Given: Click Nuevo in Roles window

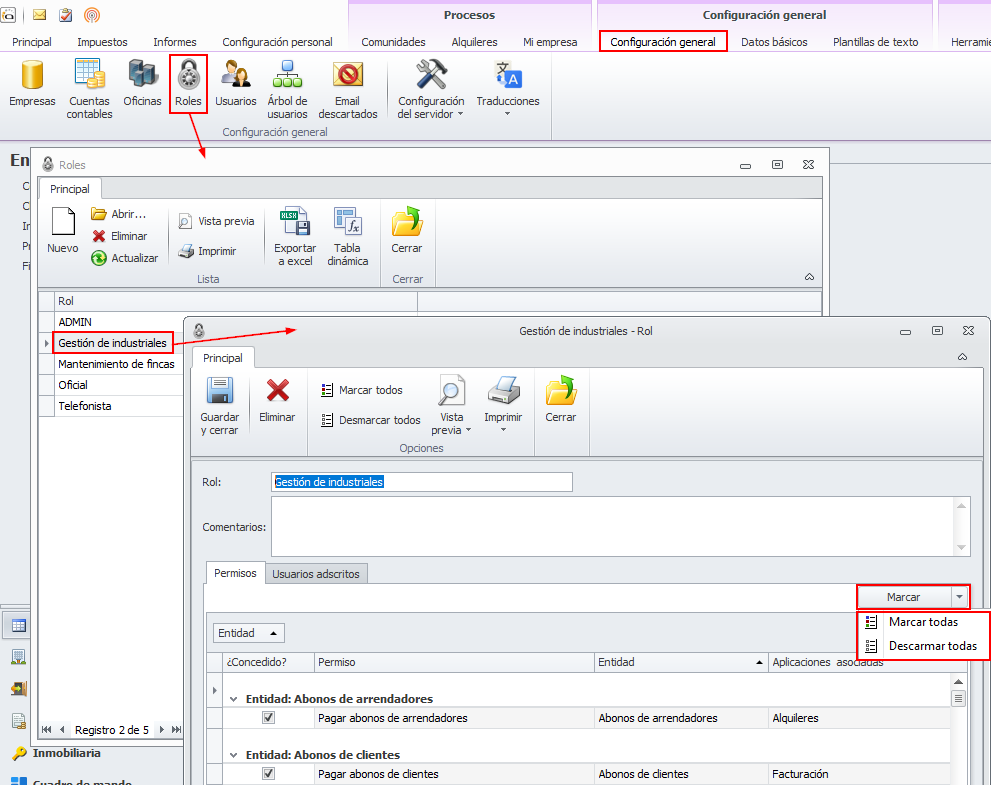Looking at the screenshot, I should point(63,231).
